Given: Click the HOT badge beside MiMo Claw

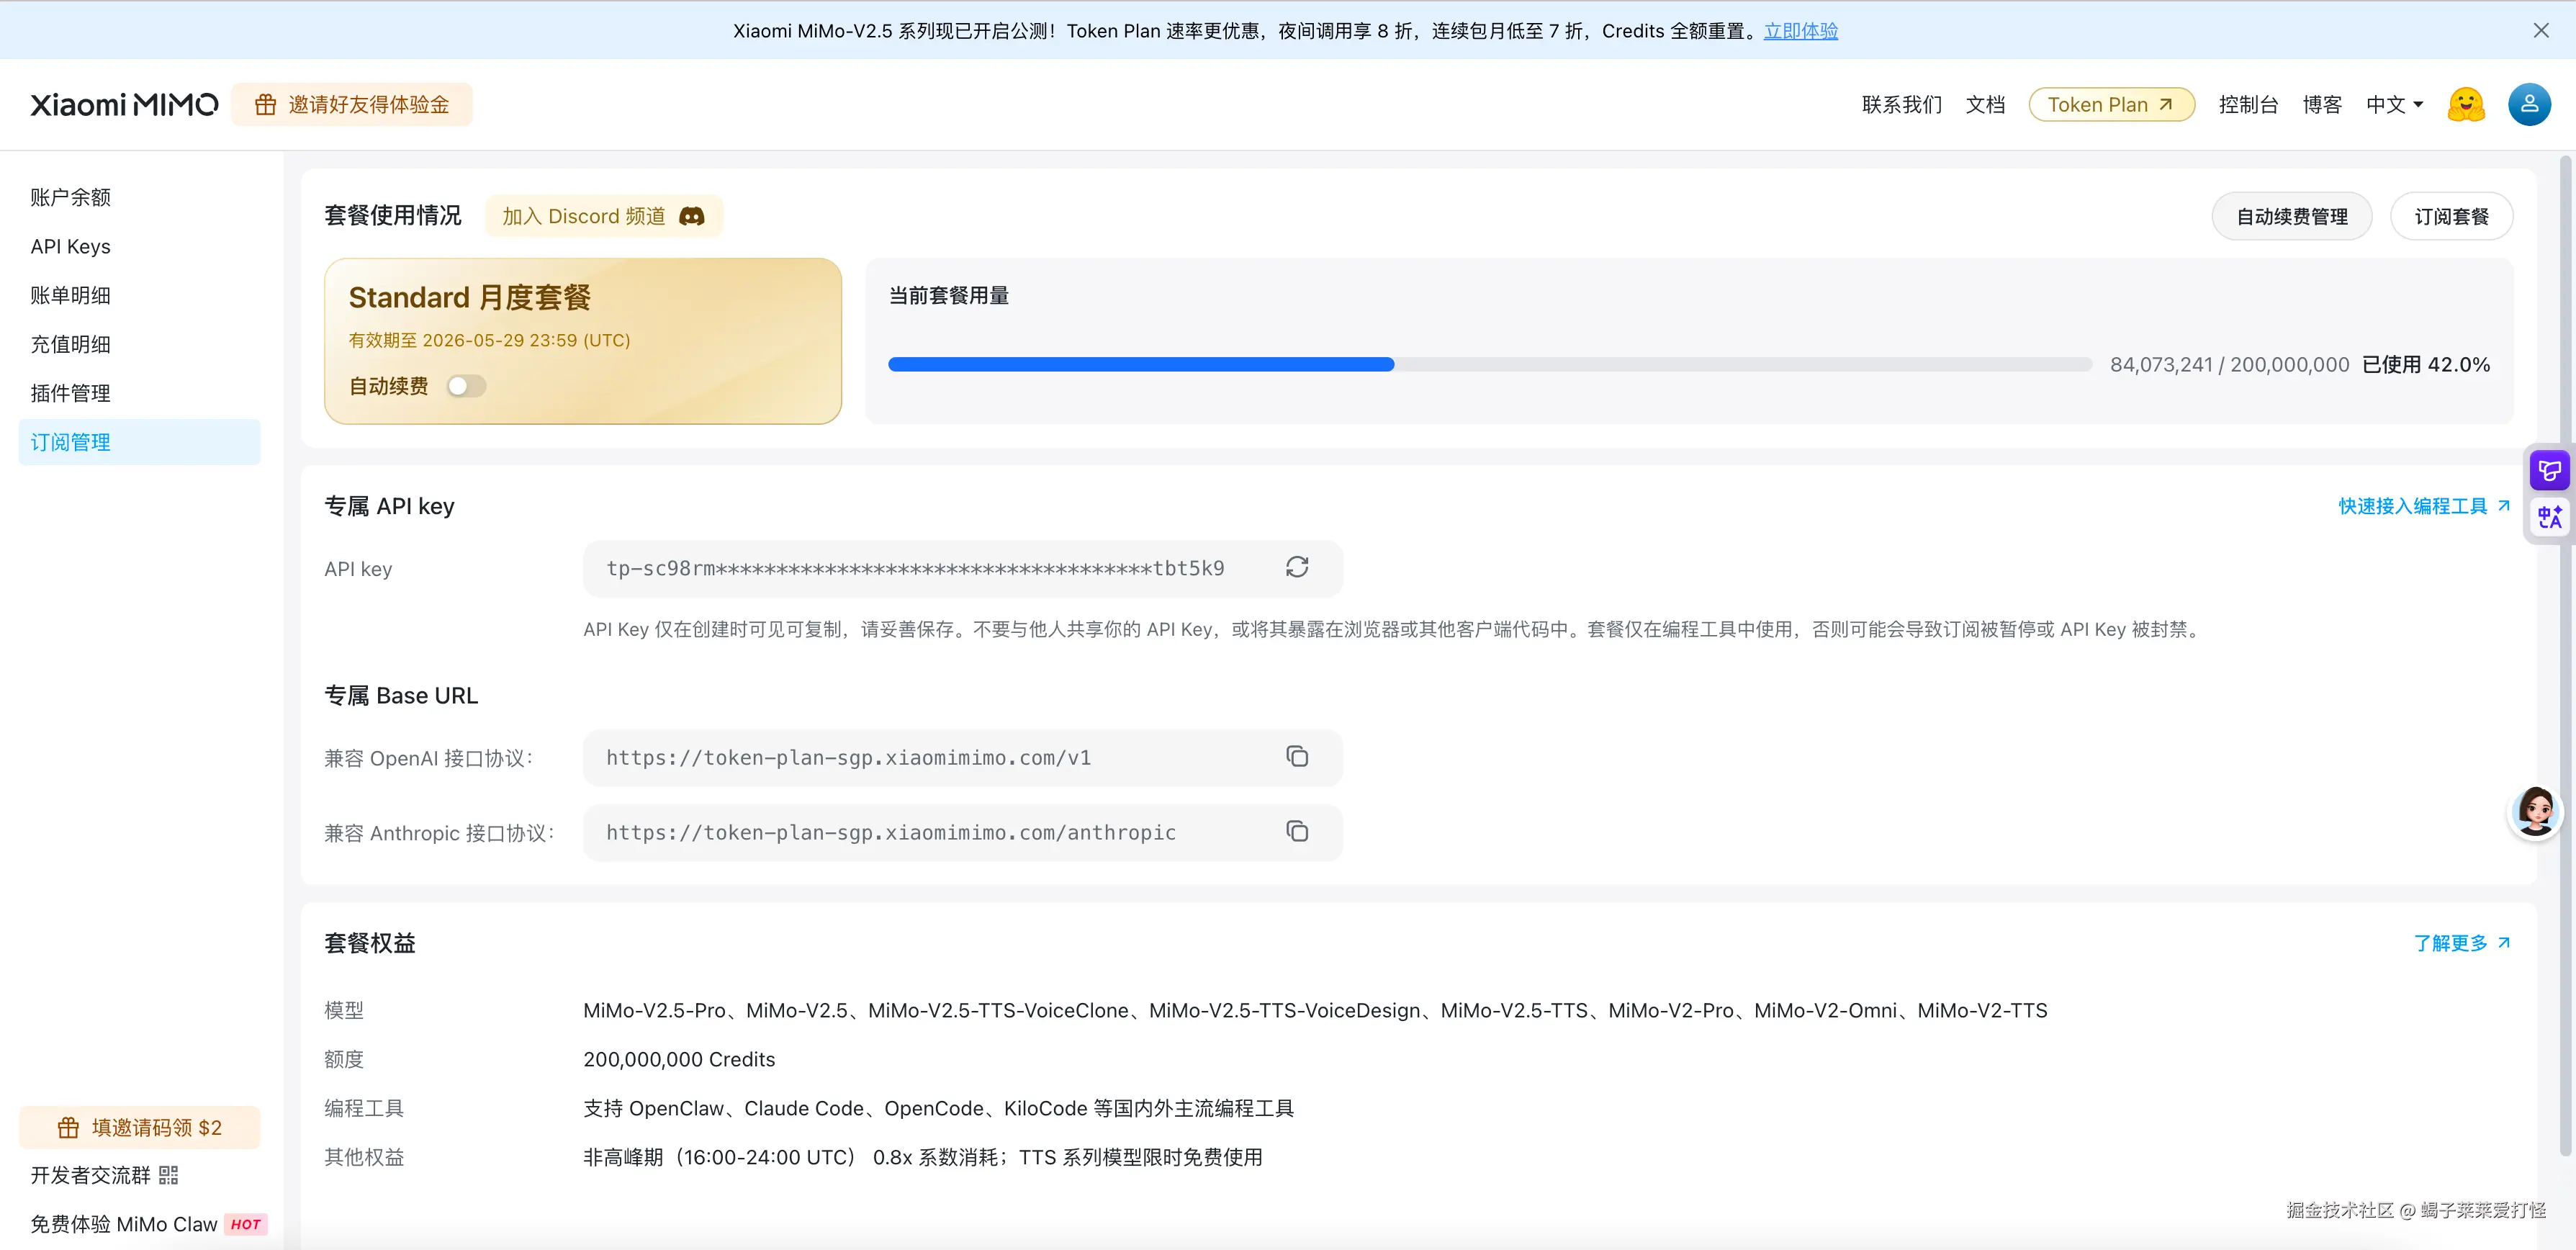Looking at the screenshot, I should click(x=245, y=1224).
